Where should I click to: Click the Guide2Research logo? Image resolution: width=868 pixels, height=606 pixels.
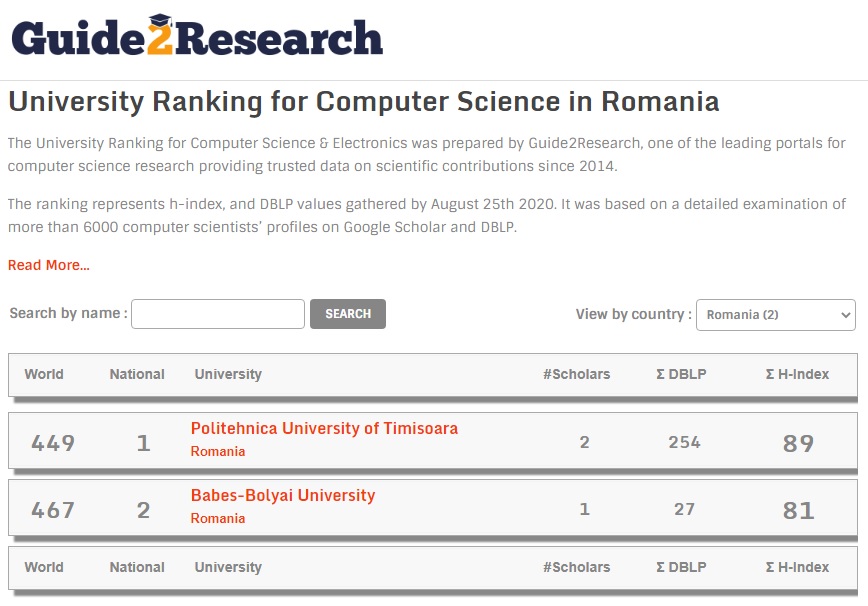(197, 37)
